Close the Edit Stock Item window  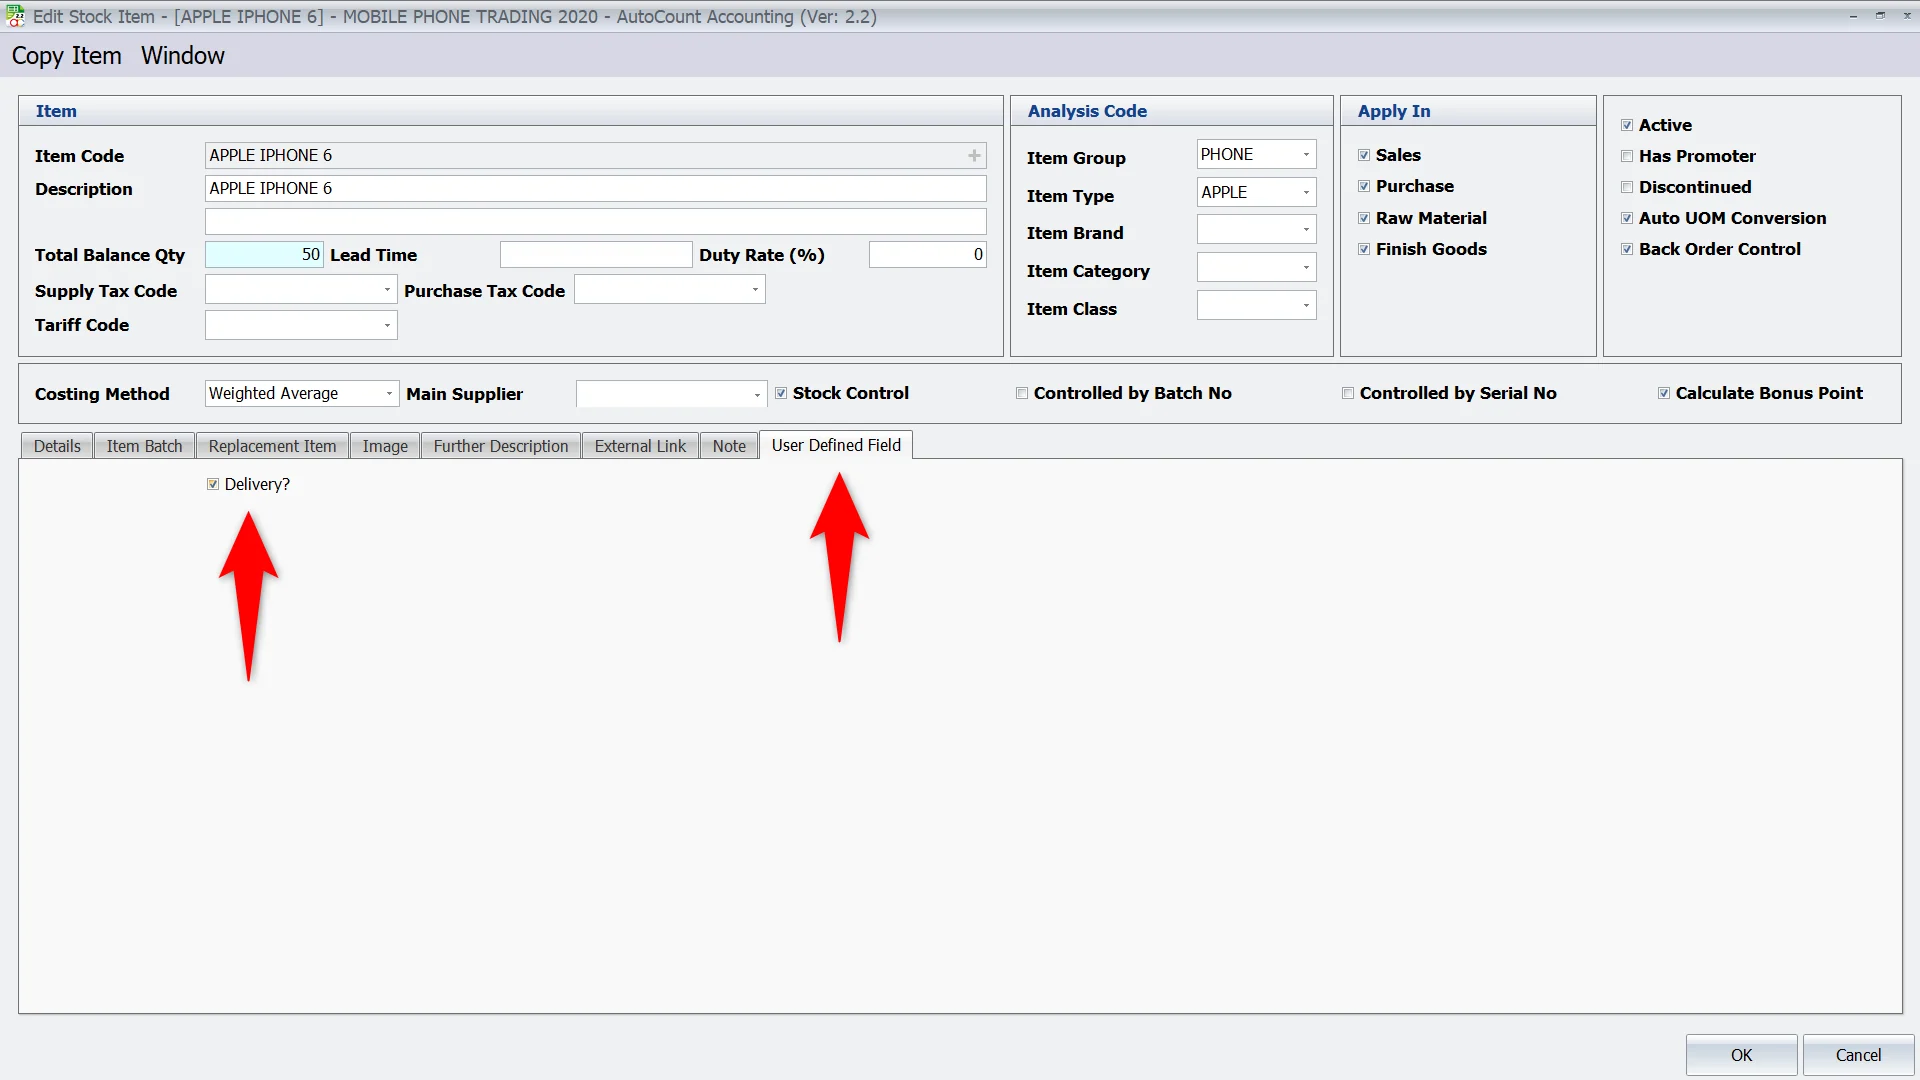[1907, 16]
